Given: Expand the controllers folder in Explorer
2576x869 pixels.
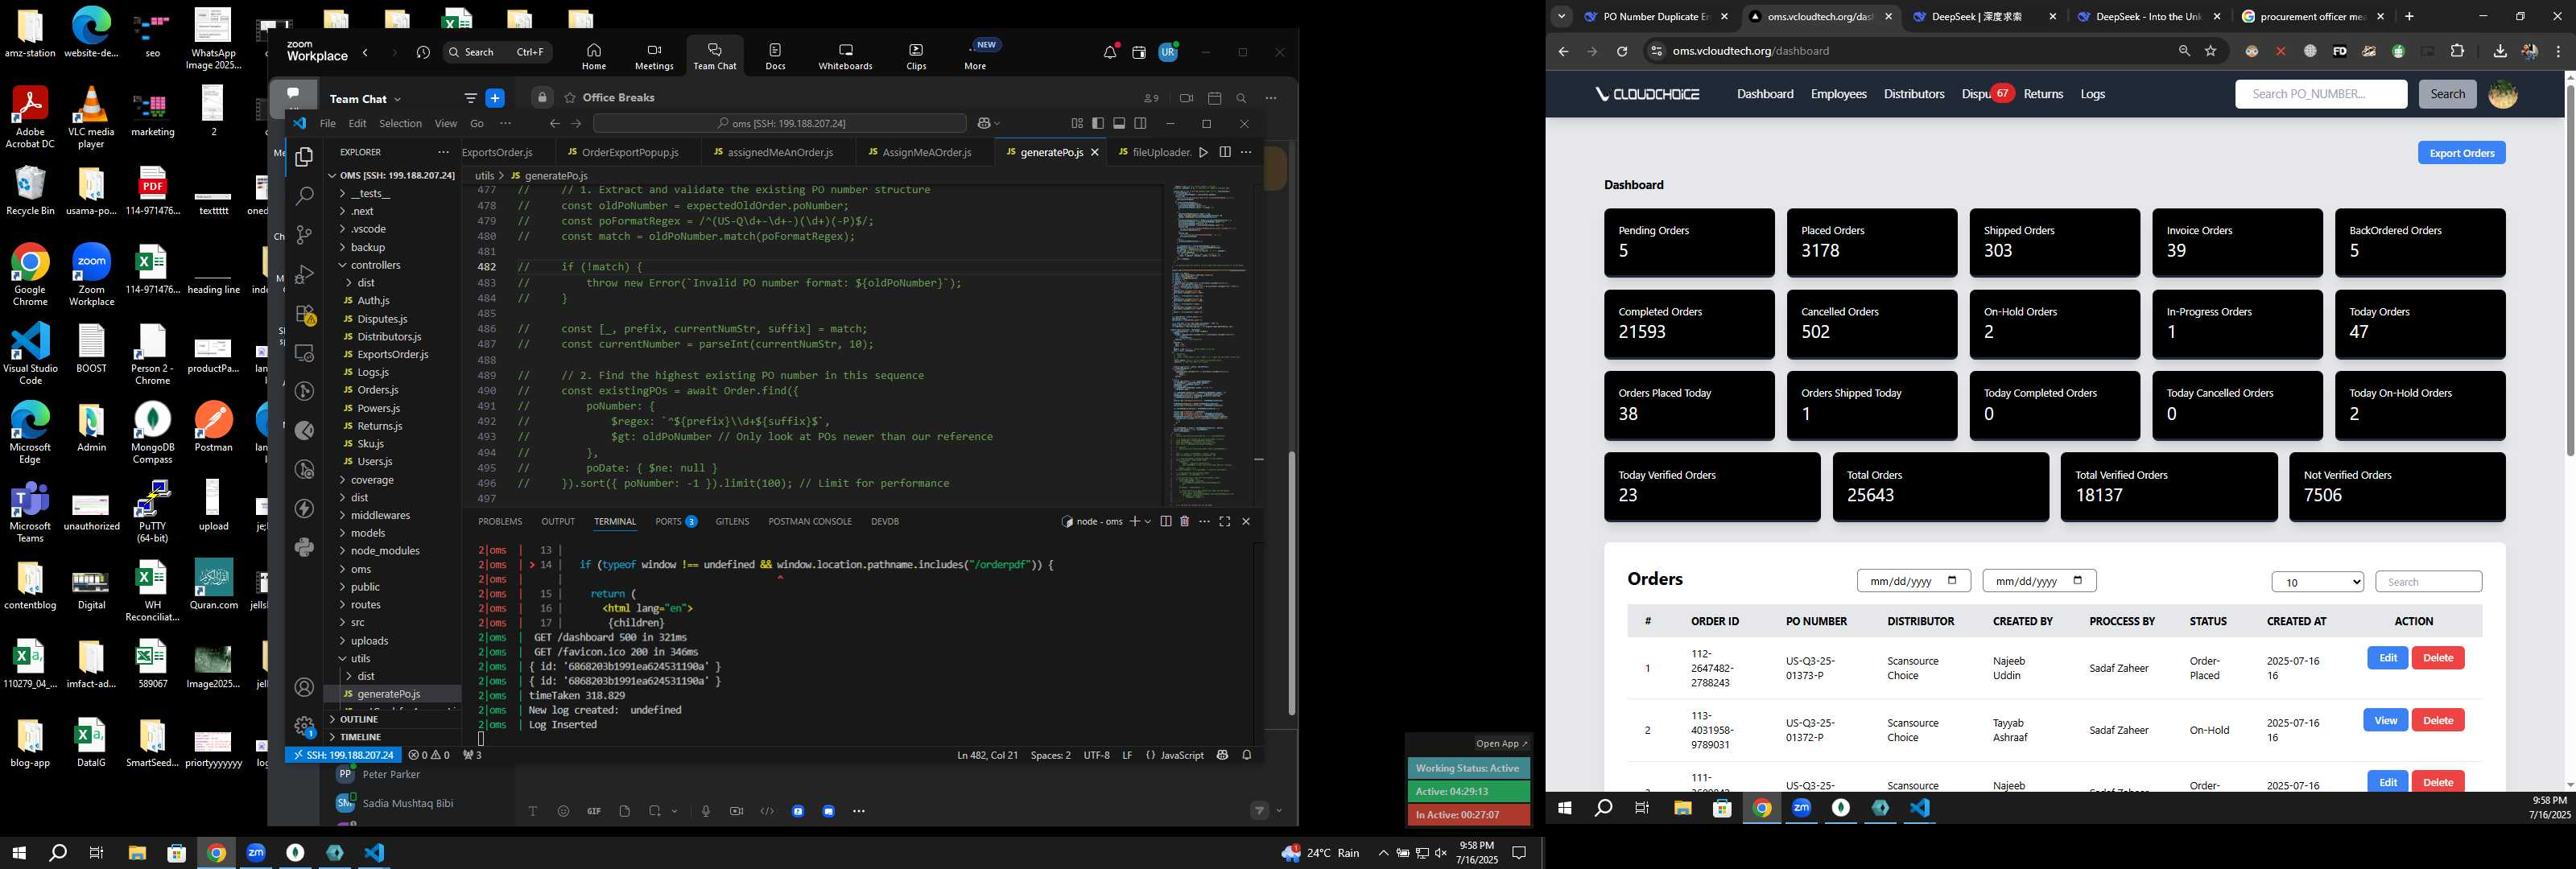Looking at the screenshot, I should point(375,265).
